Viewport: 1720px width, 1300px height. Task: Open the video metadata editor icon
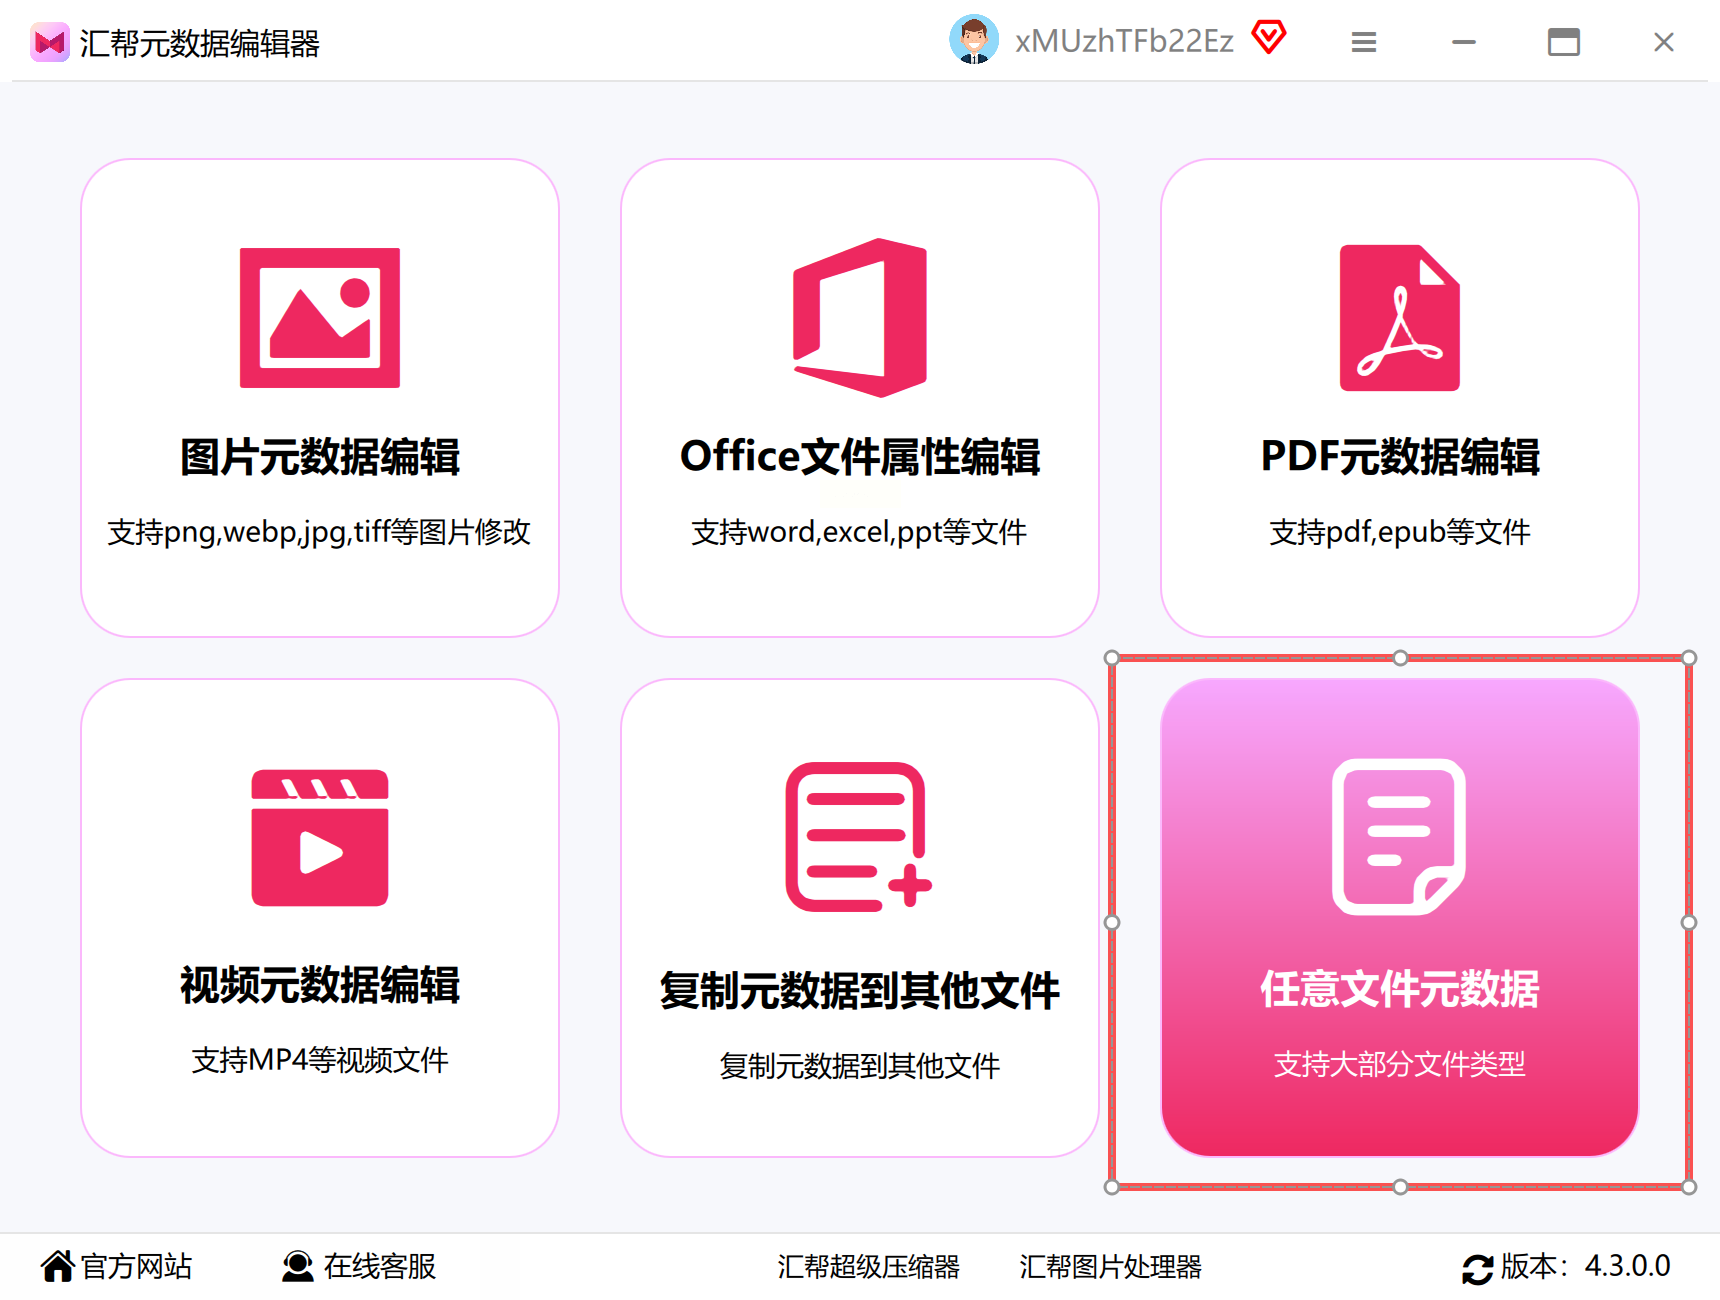(x=320, y=838)
